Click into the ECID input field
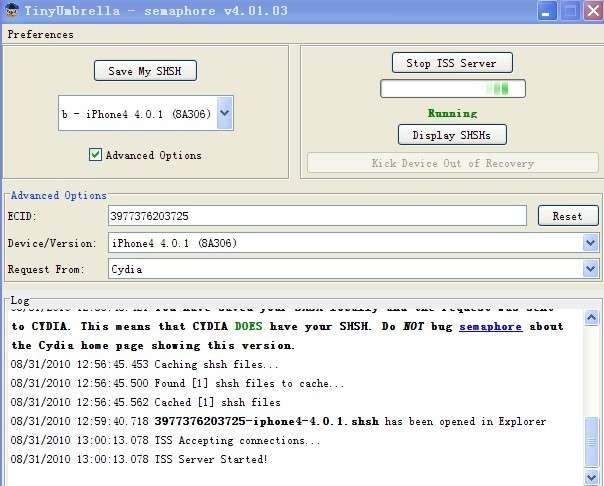Viewport: 604px width, 486px height. click(316, 216)
